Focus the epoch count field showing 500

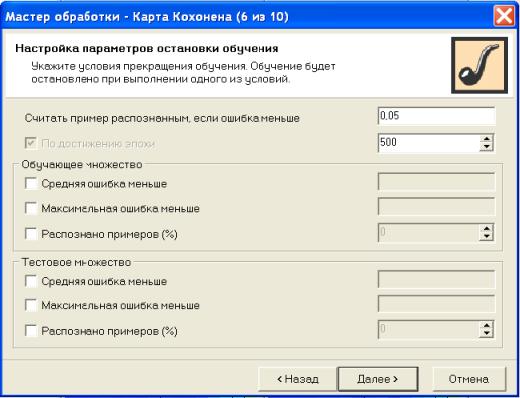429,143
